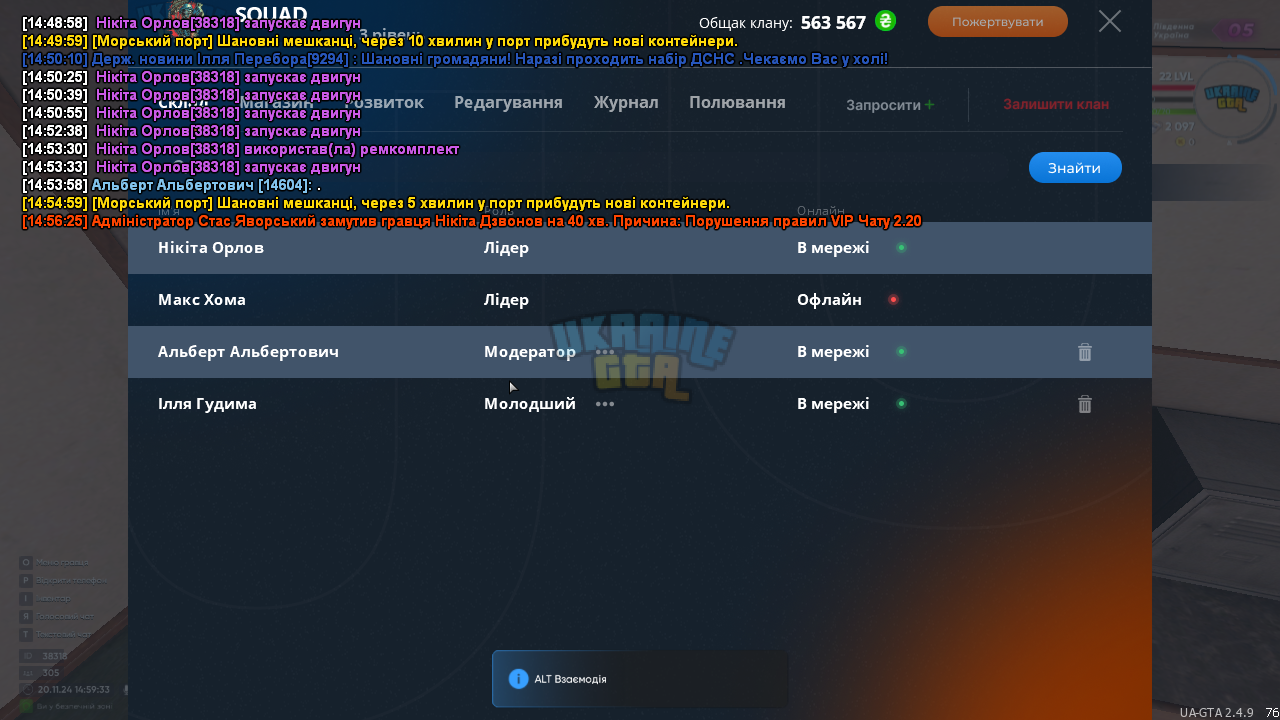Click the green safe zone indicator icon

click(27, 706)
